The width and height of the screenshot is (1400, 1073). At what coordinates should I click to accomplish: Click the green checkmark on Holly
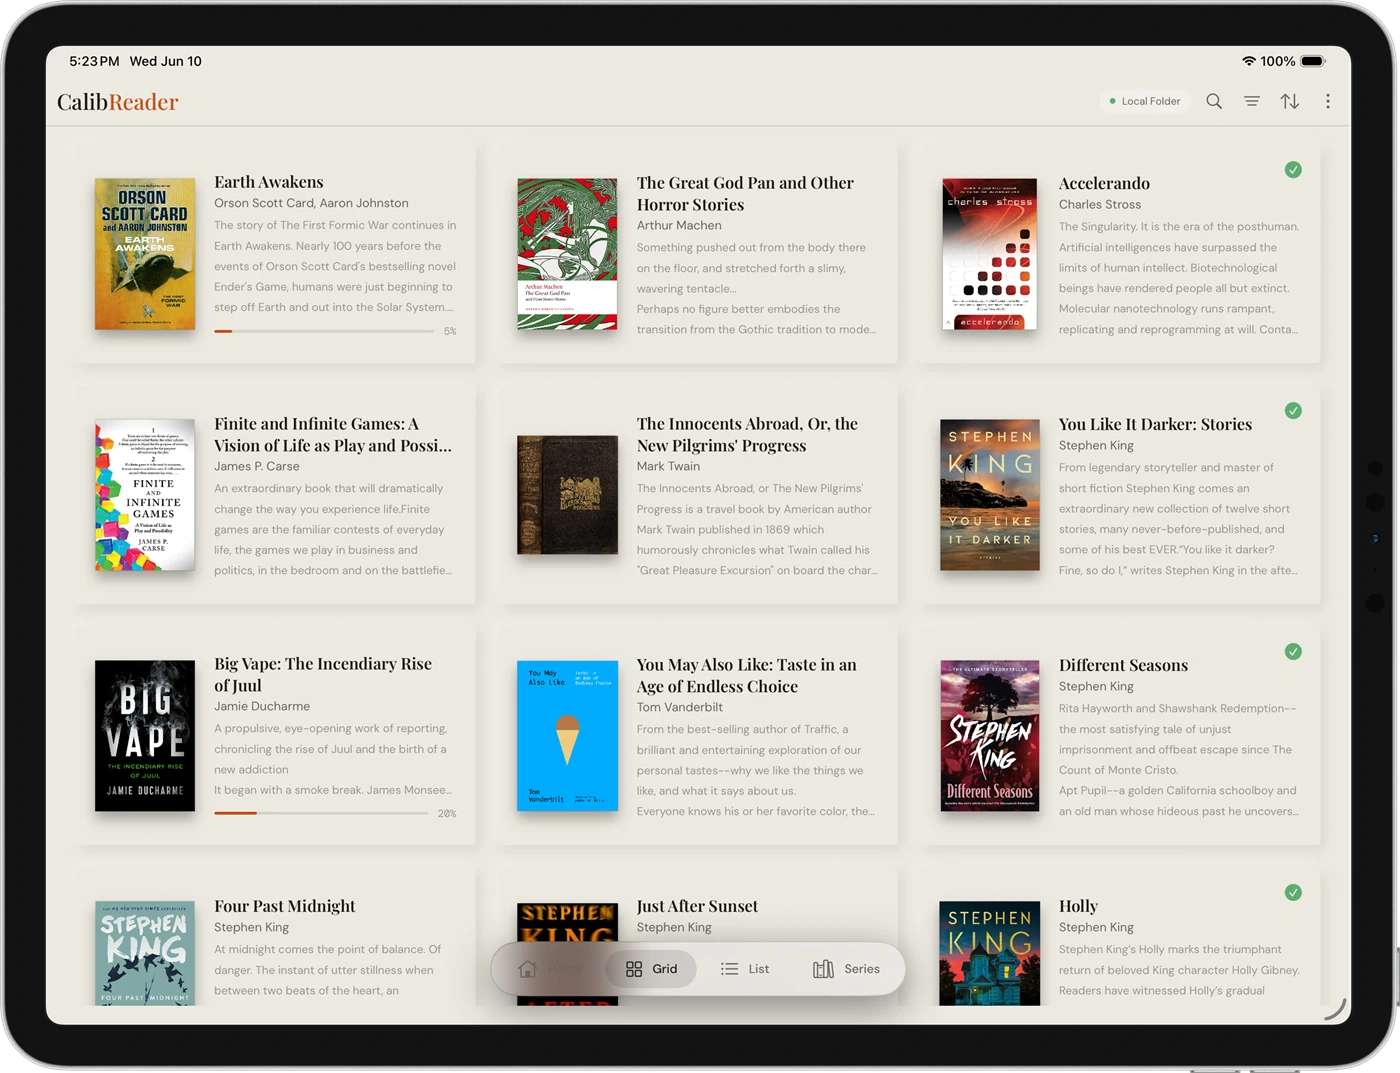coord(1293,893)
